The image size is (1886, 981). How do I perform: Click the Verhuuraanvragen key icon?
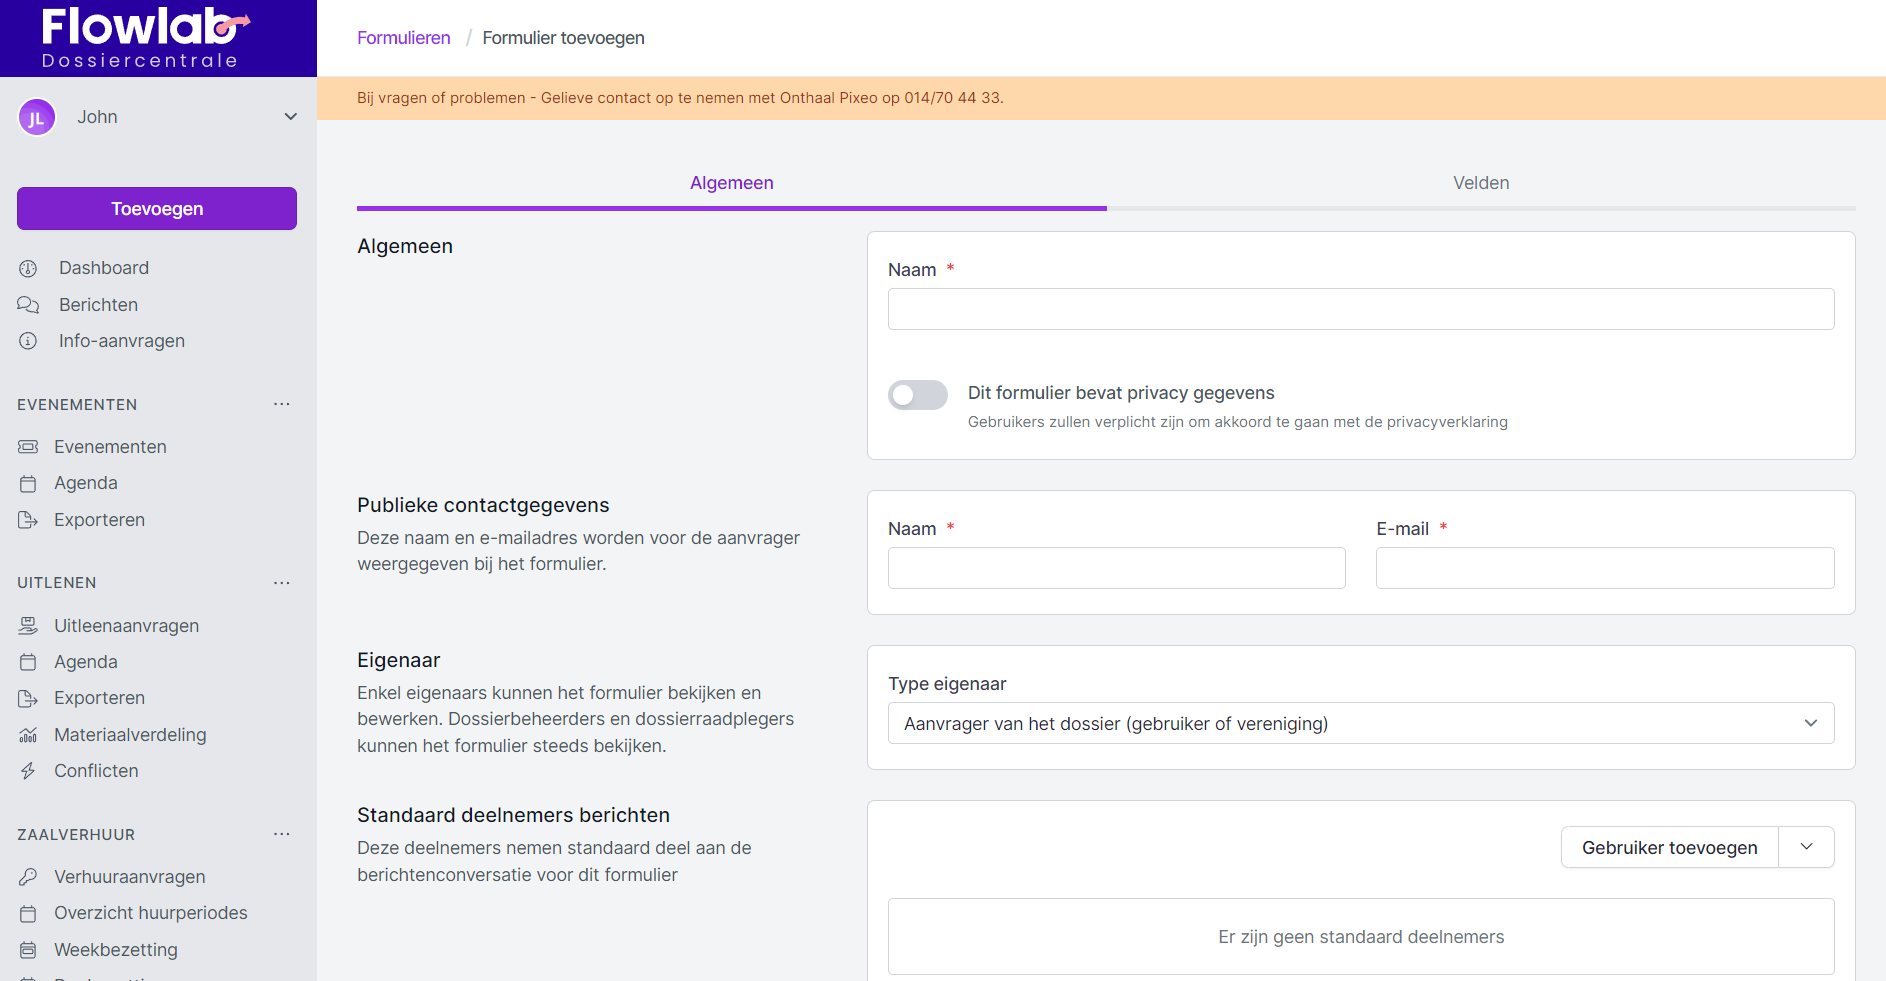point(28,877)
